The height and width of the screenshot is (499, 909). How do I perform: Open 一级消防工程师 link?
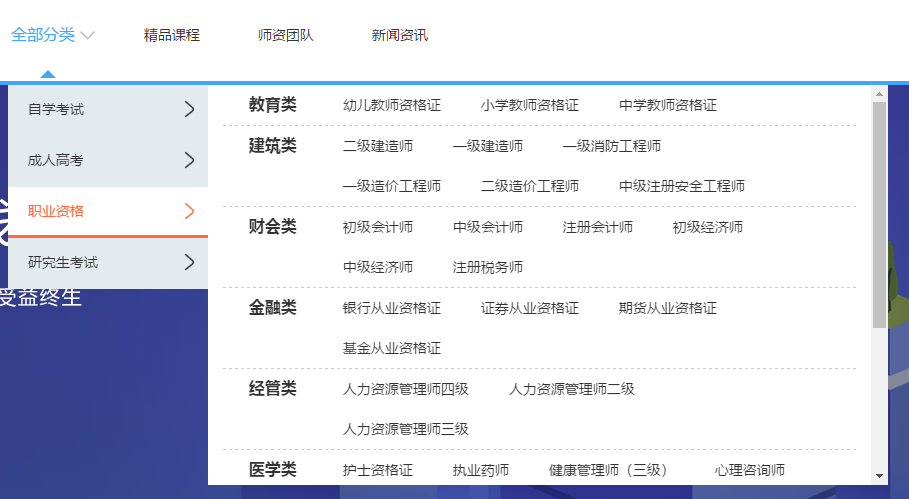[612, 146]
